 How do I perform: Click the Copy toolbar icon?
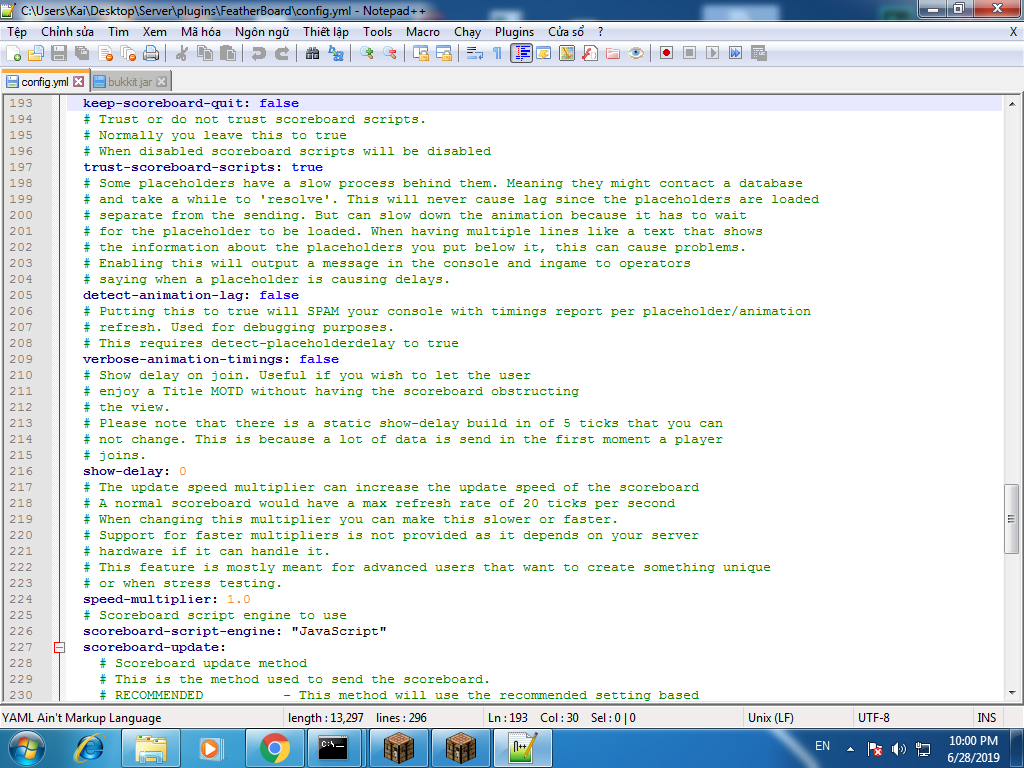pos(205,54)
